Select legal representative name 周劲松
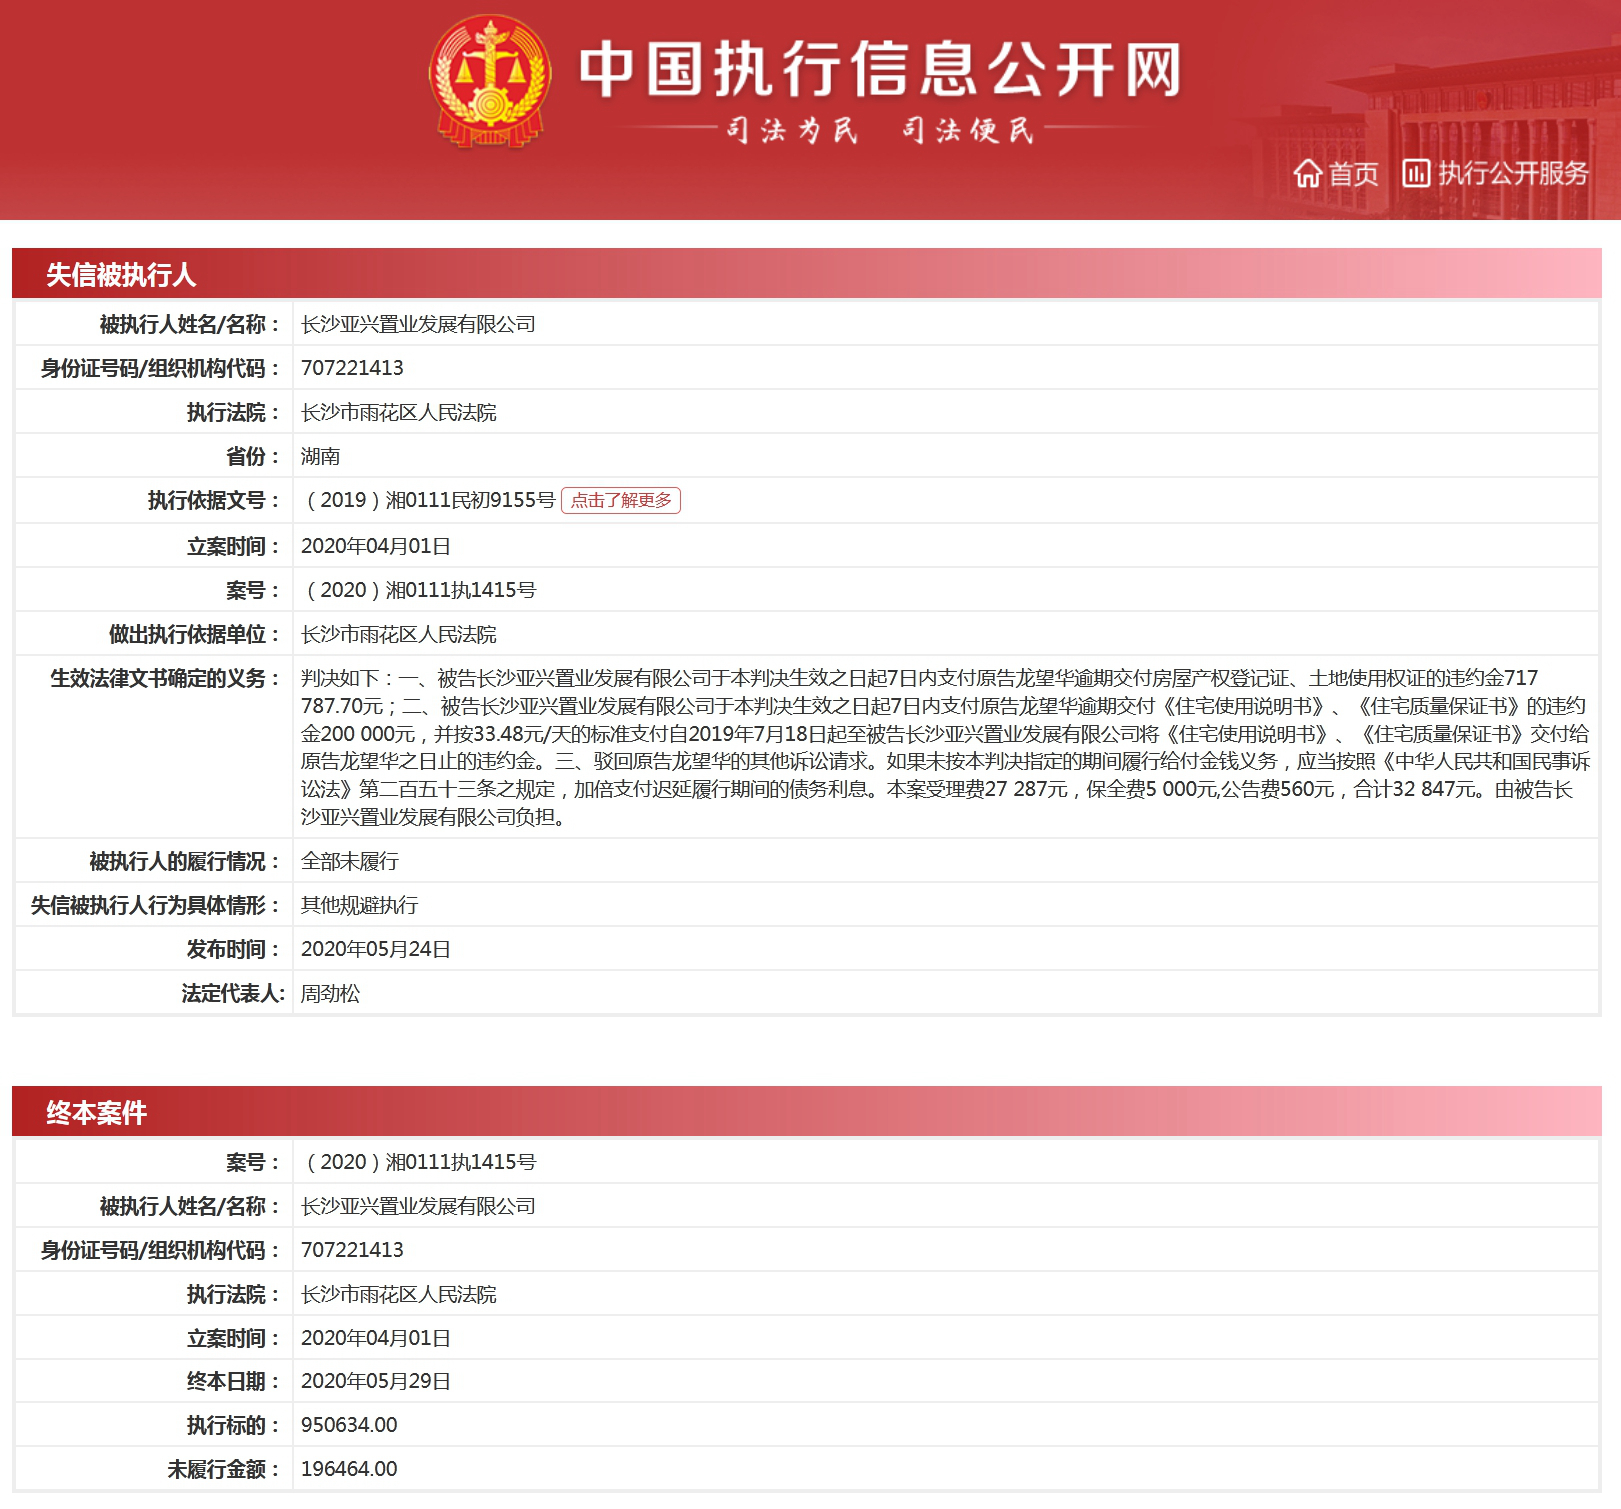Viewport: 1621px width, 1509px height. (330, 993)
